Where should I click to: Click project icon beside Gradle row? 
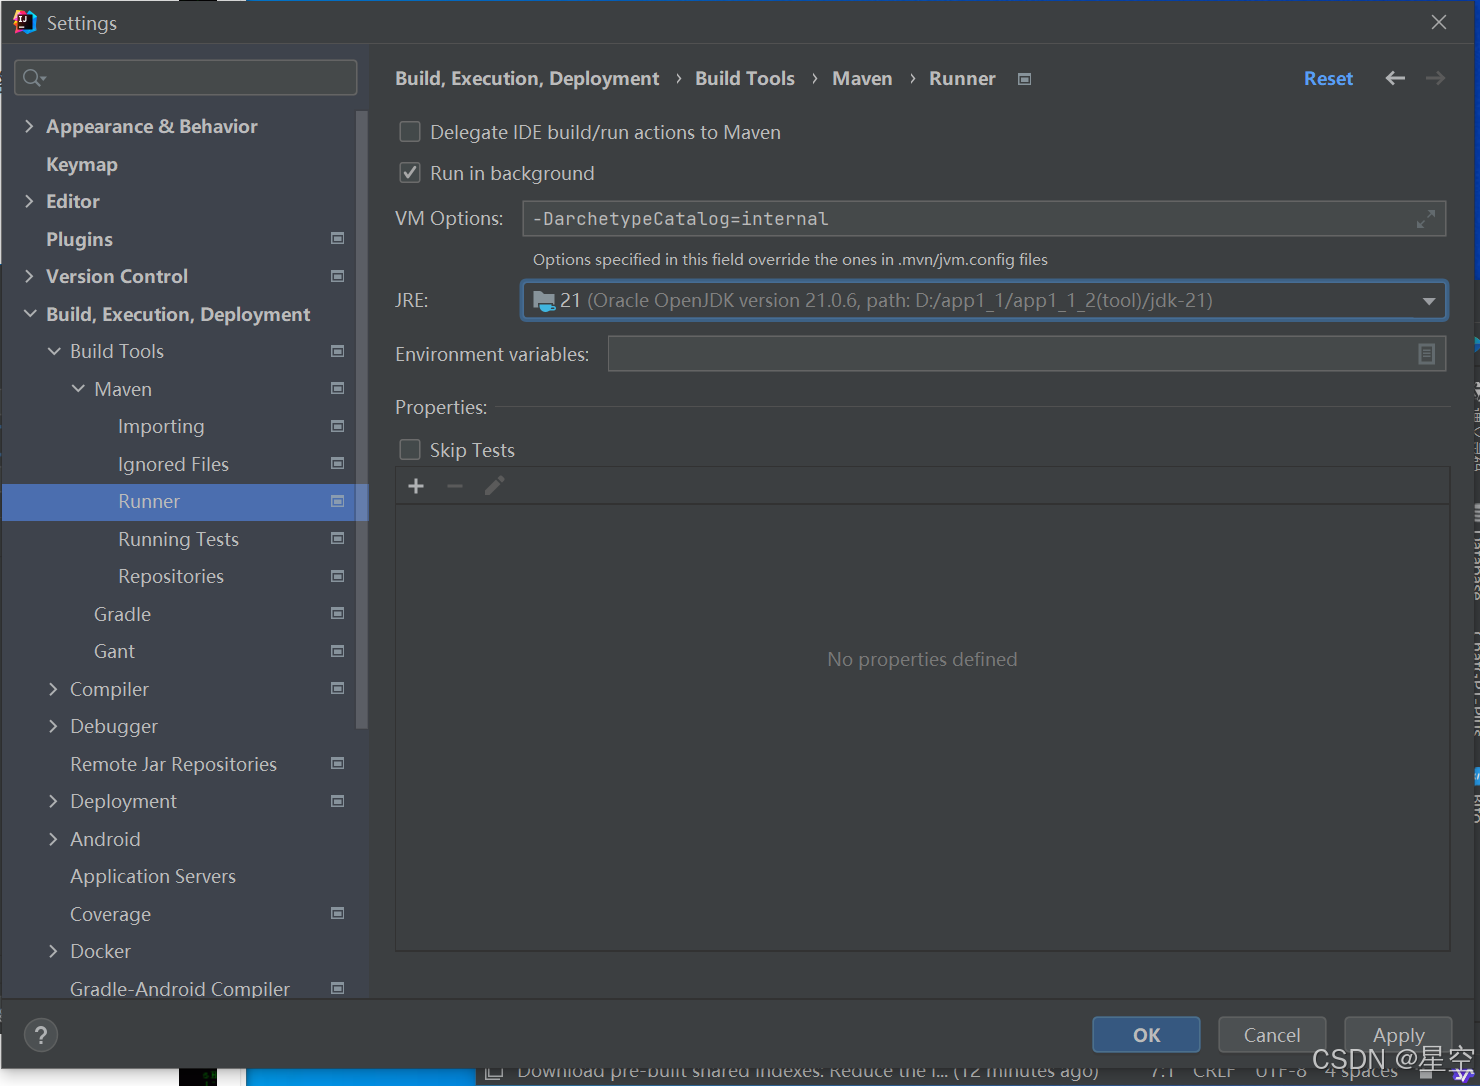337,614
